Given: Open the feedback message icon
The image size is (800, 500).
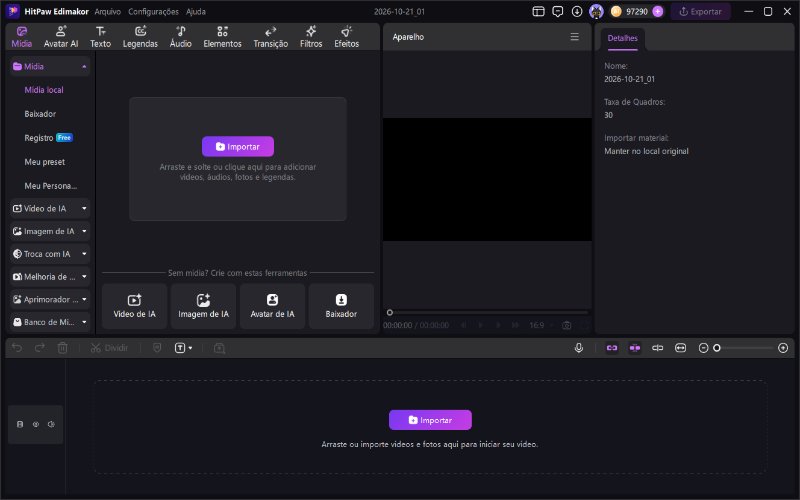Looking at the screenshot, I should click(558, 11).
